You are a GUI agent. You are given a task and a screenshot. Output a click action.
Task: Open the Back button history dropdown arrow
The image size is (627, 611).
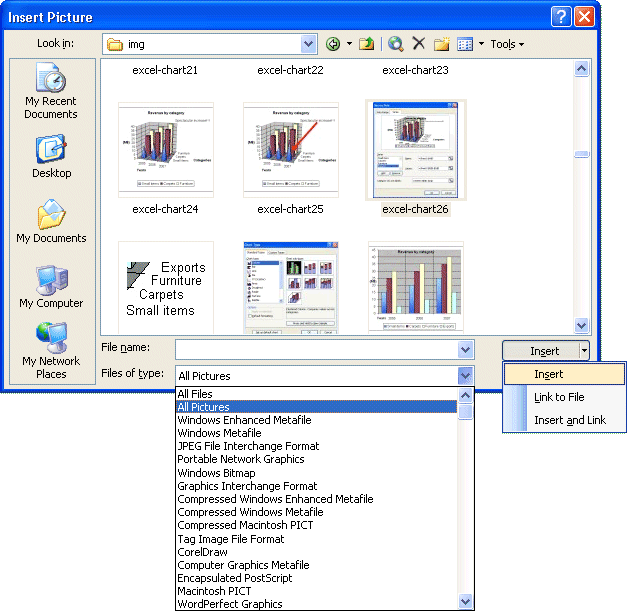pos(349,44)
